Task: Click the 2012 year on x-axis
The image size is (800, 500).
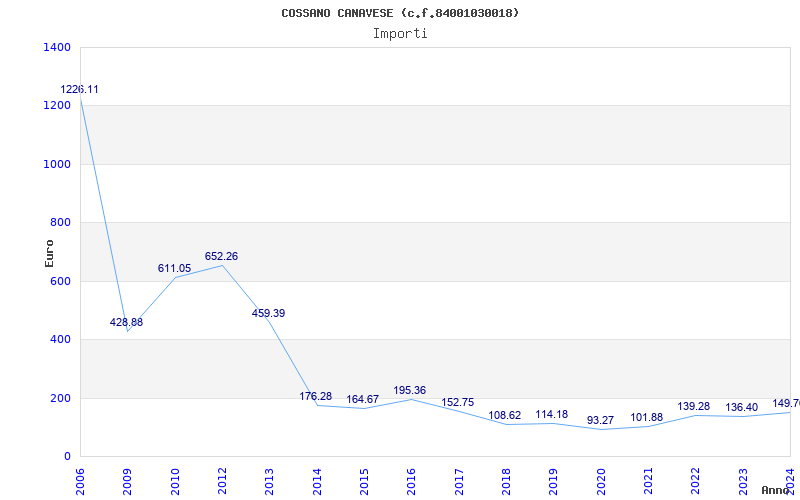Action: [x=222, y=479]
